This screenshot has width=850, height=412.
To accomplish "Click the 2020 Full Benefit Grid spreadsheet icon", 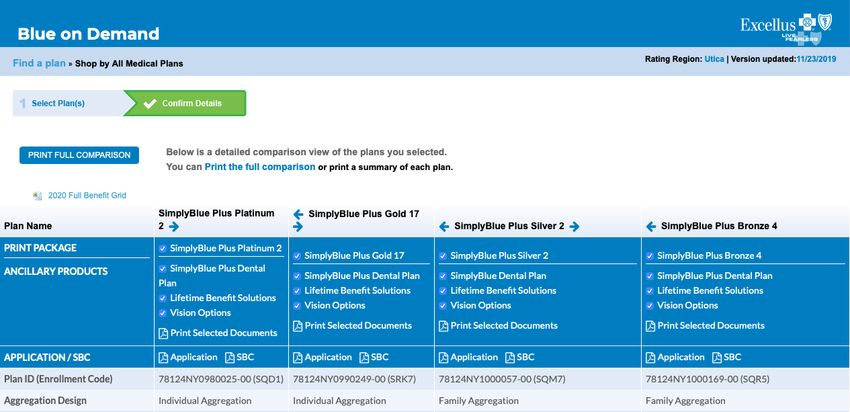I will pyautogui.click(x=38, y=196).
